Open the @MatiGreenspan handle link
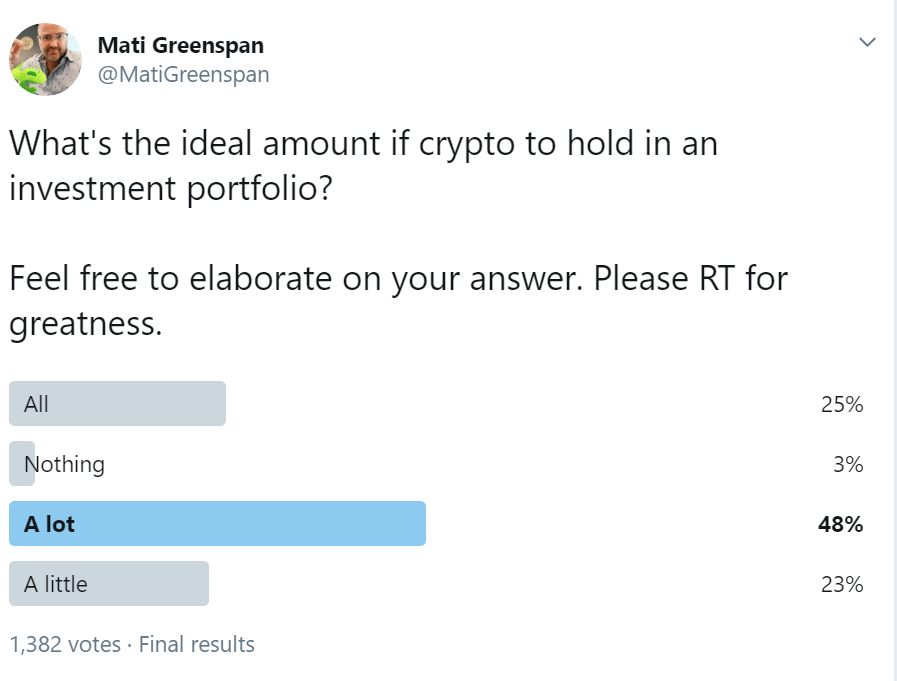The width and height of the screenshot is (897, 681). [x=183, y=74]
